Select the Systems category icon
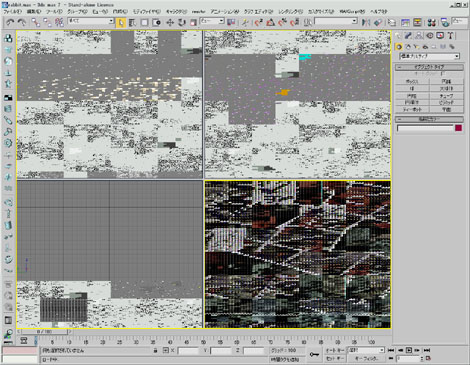470x365 pixels. [452, 47]
